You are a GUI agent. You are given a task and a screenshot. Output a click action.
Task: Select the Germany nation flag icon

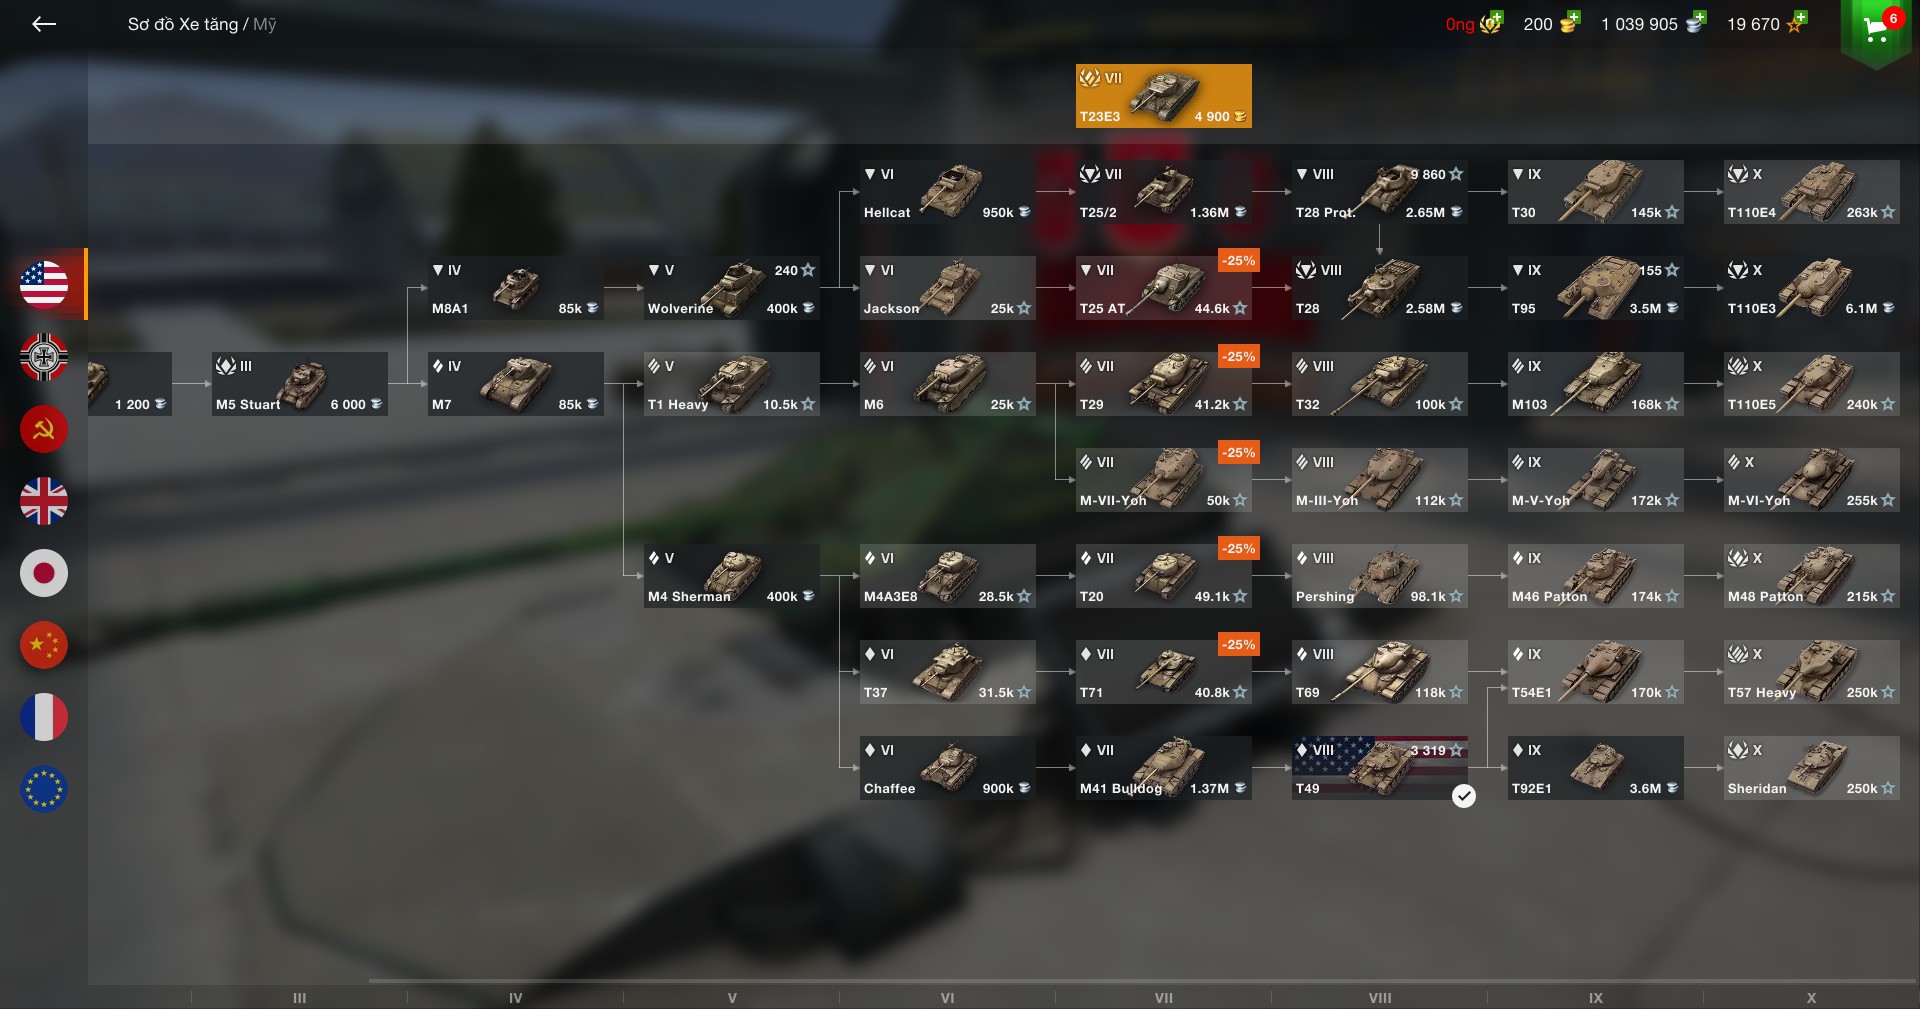(44, 357)
